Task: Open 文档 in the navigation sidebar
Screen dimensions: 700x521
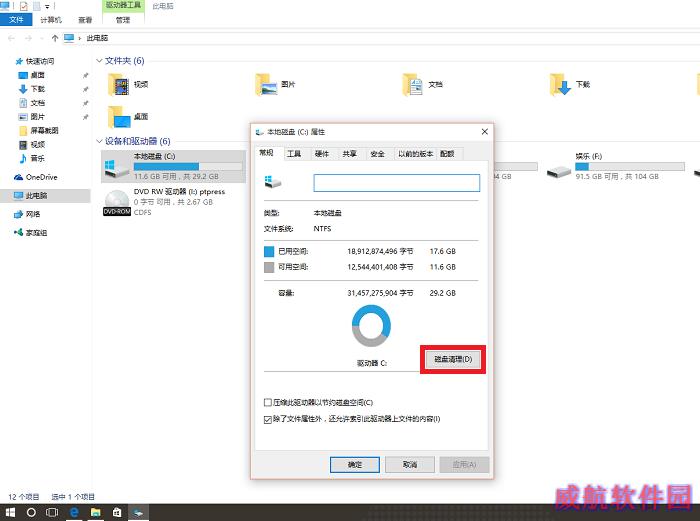Action: tap(38, 103)
